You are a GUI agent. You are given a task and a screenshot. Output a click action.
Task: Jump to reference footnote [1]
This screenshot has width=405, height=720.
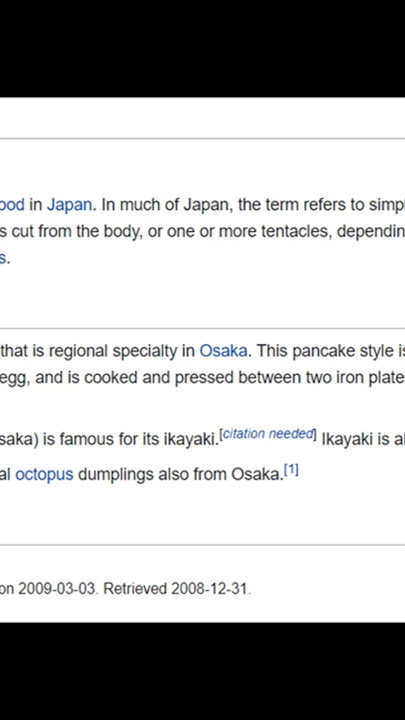pos(291,470)
